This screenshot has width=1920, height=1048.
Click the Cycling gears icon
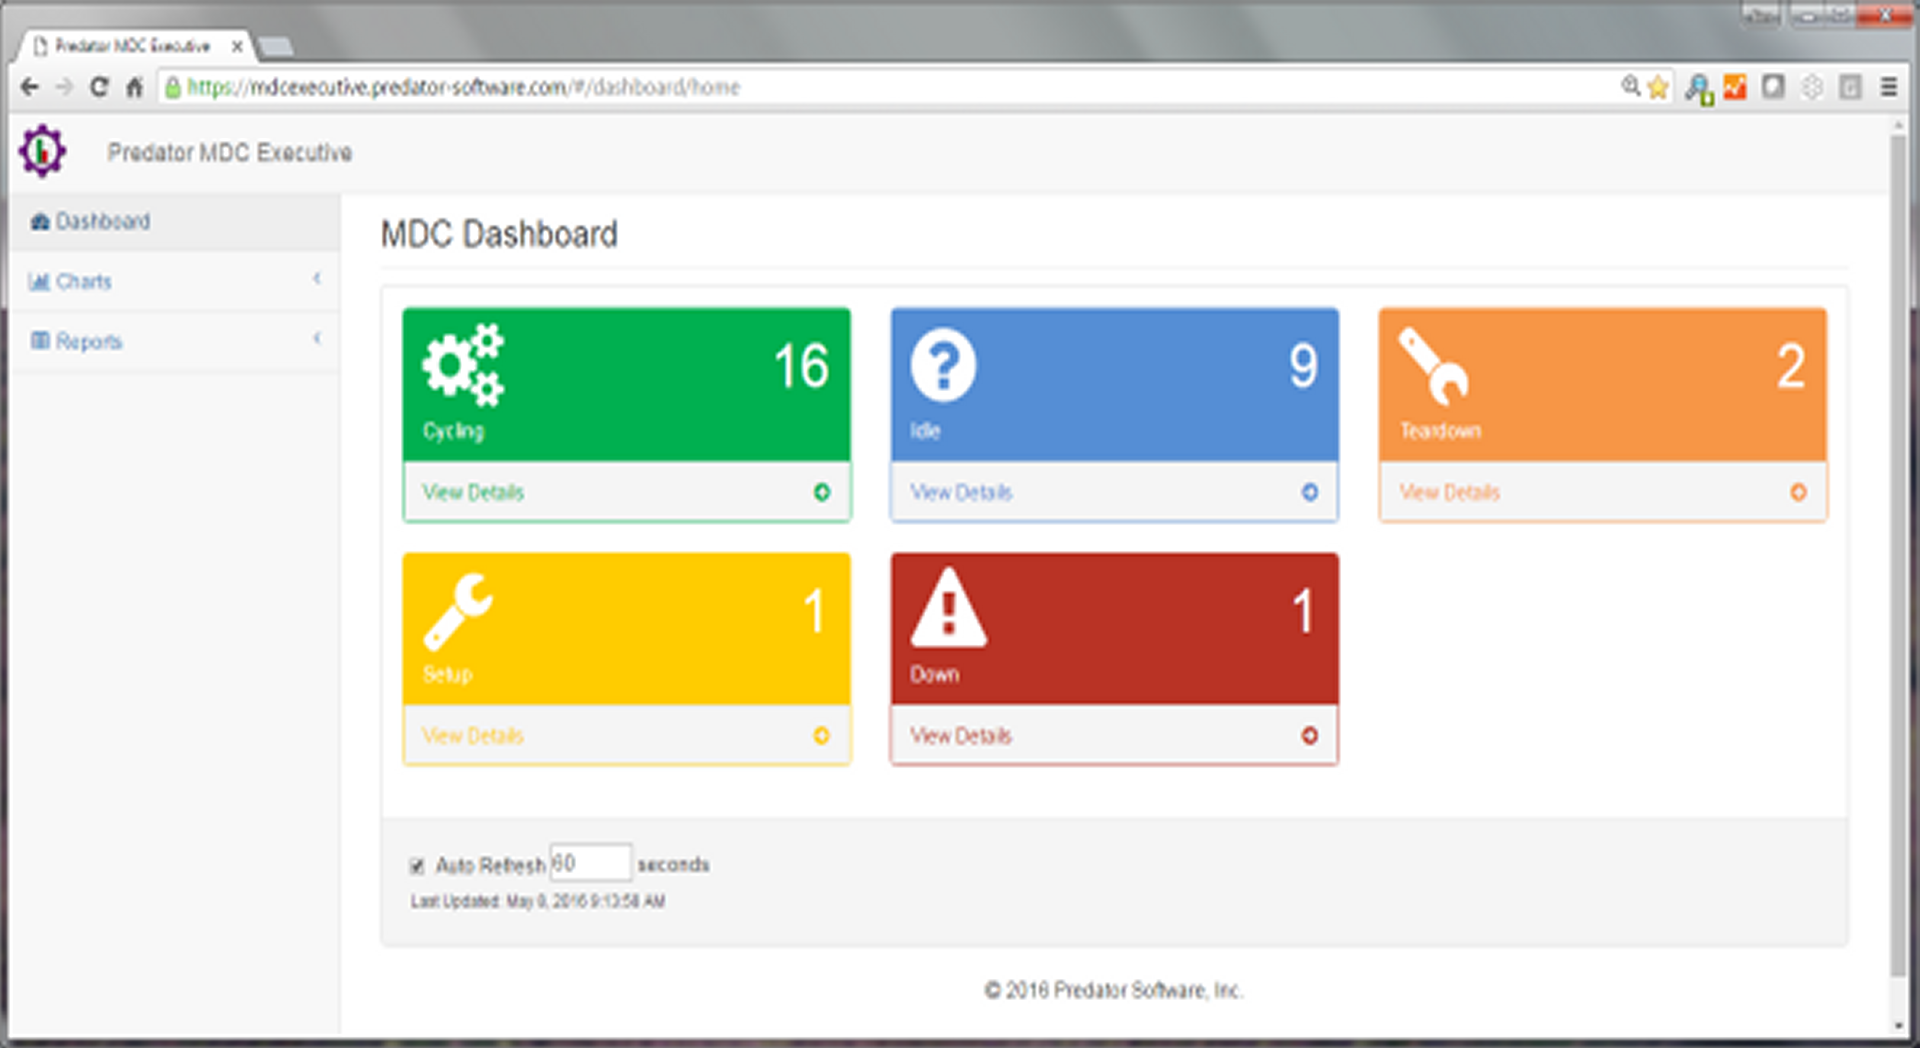(463, 367)
